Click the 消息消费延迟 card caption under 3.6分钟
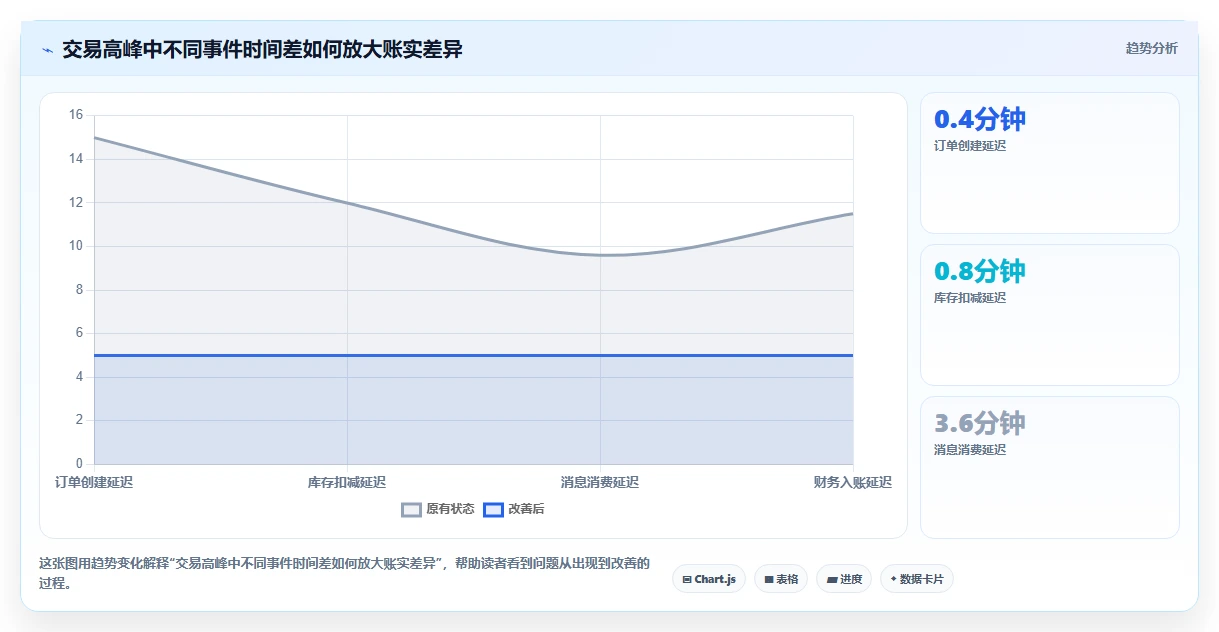Image resolution: width=1219 pixels, height=632 pixels. pos(970,450)
